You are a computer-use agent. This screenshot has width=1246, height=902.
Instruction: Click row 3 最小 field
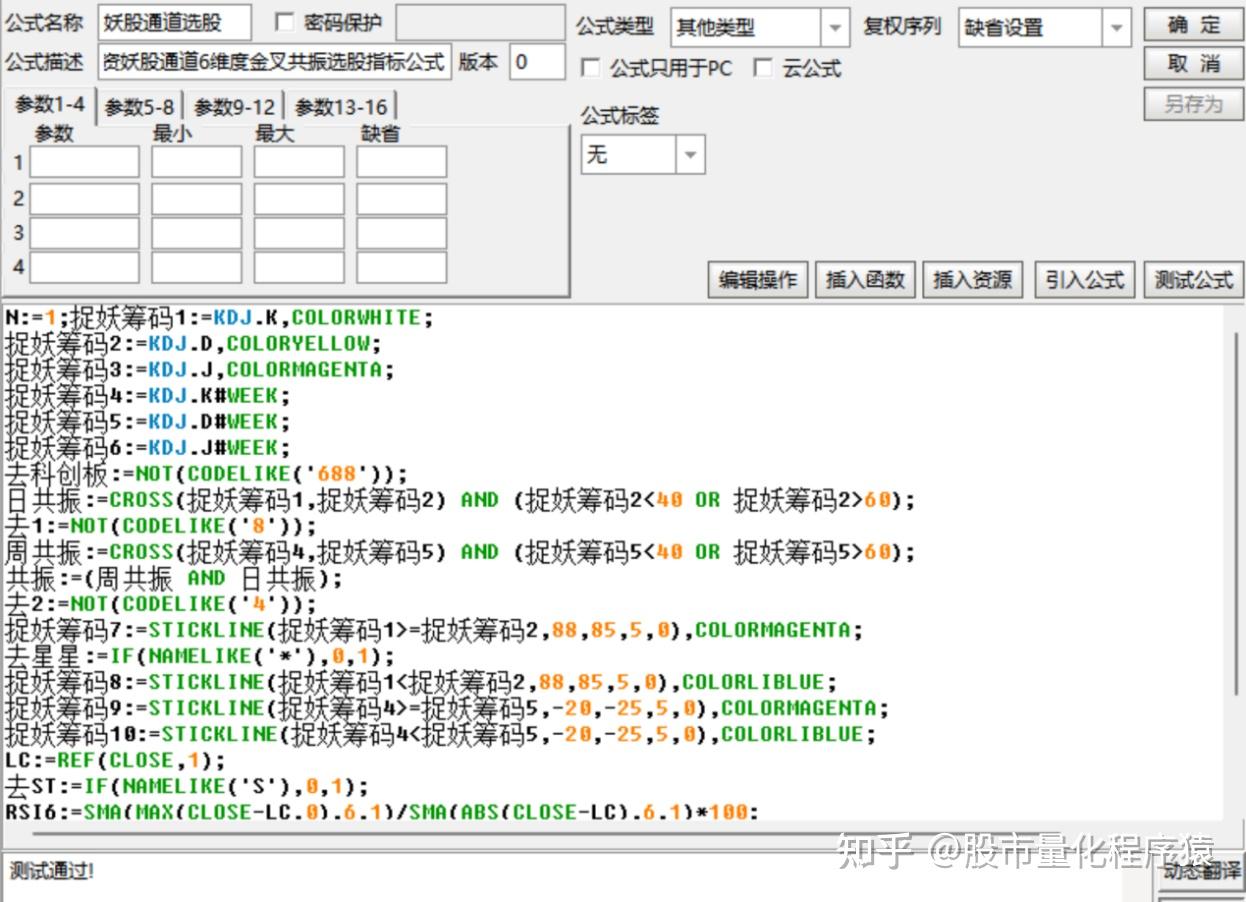click(196, 233)
